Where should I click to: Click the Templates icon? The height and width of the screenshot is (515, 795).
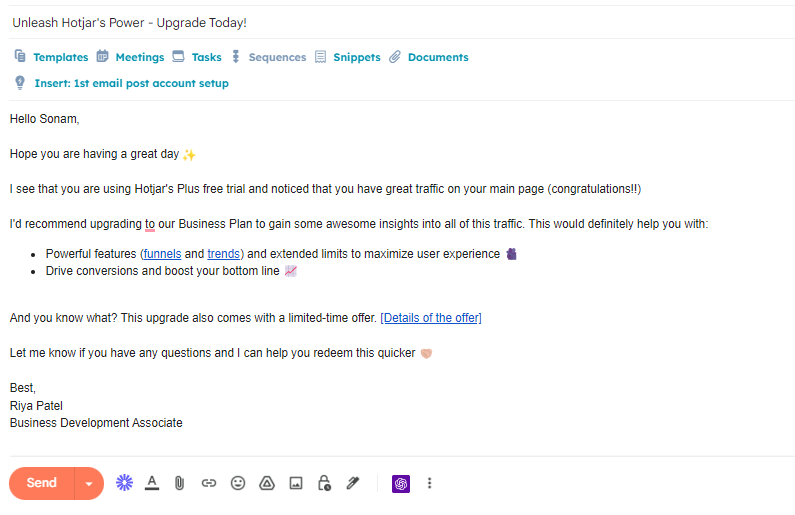(x=20, y=56)
